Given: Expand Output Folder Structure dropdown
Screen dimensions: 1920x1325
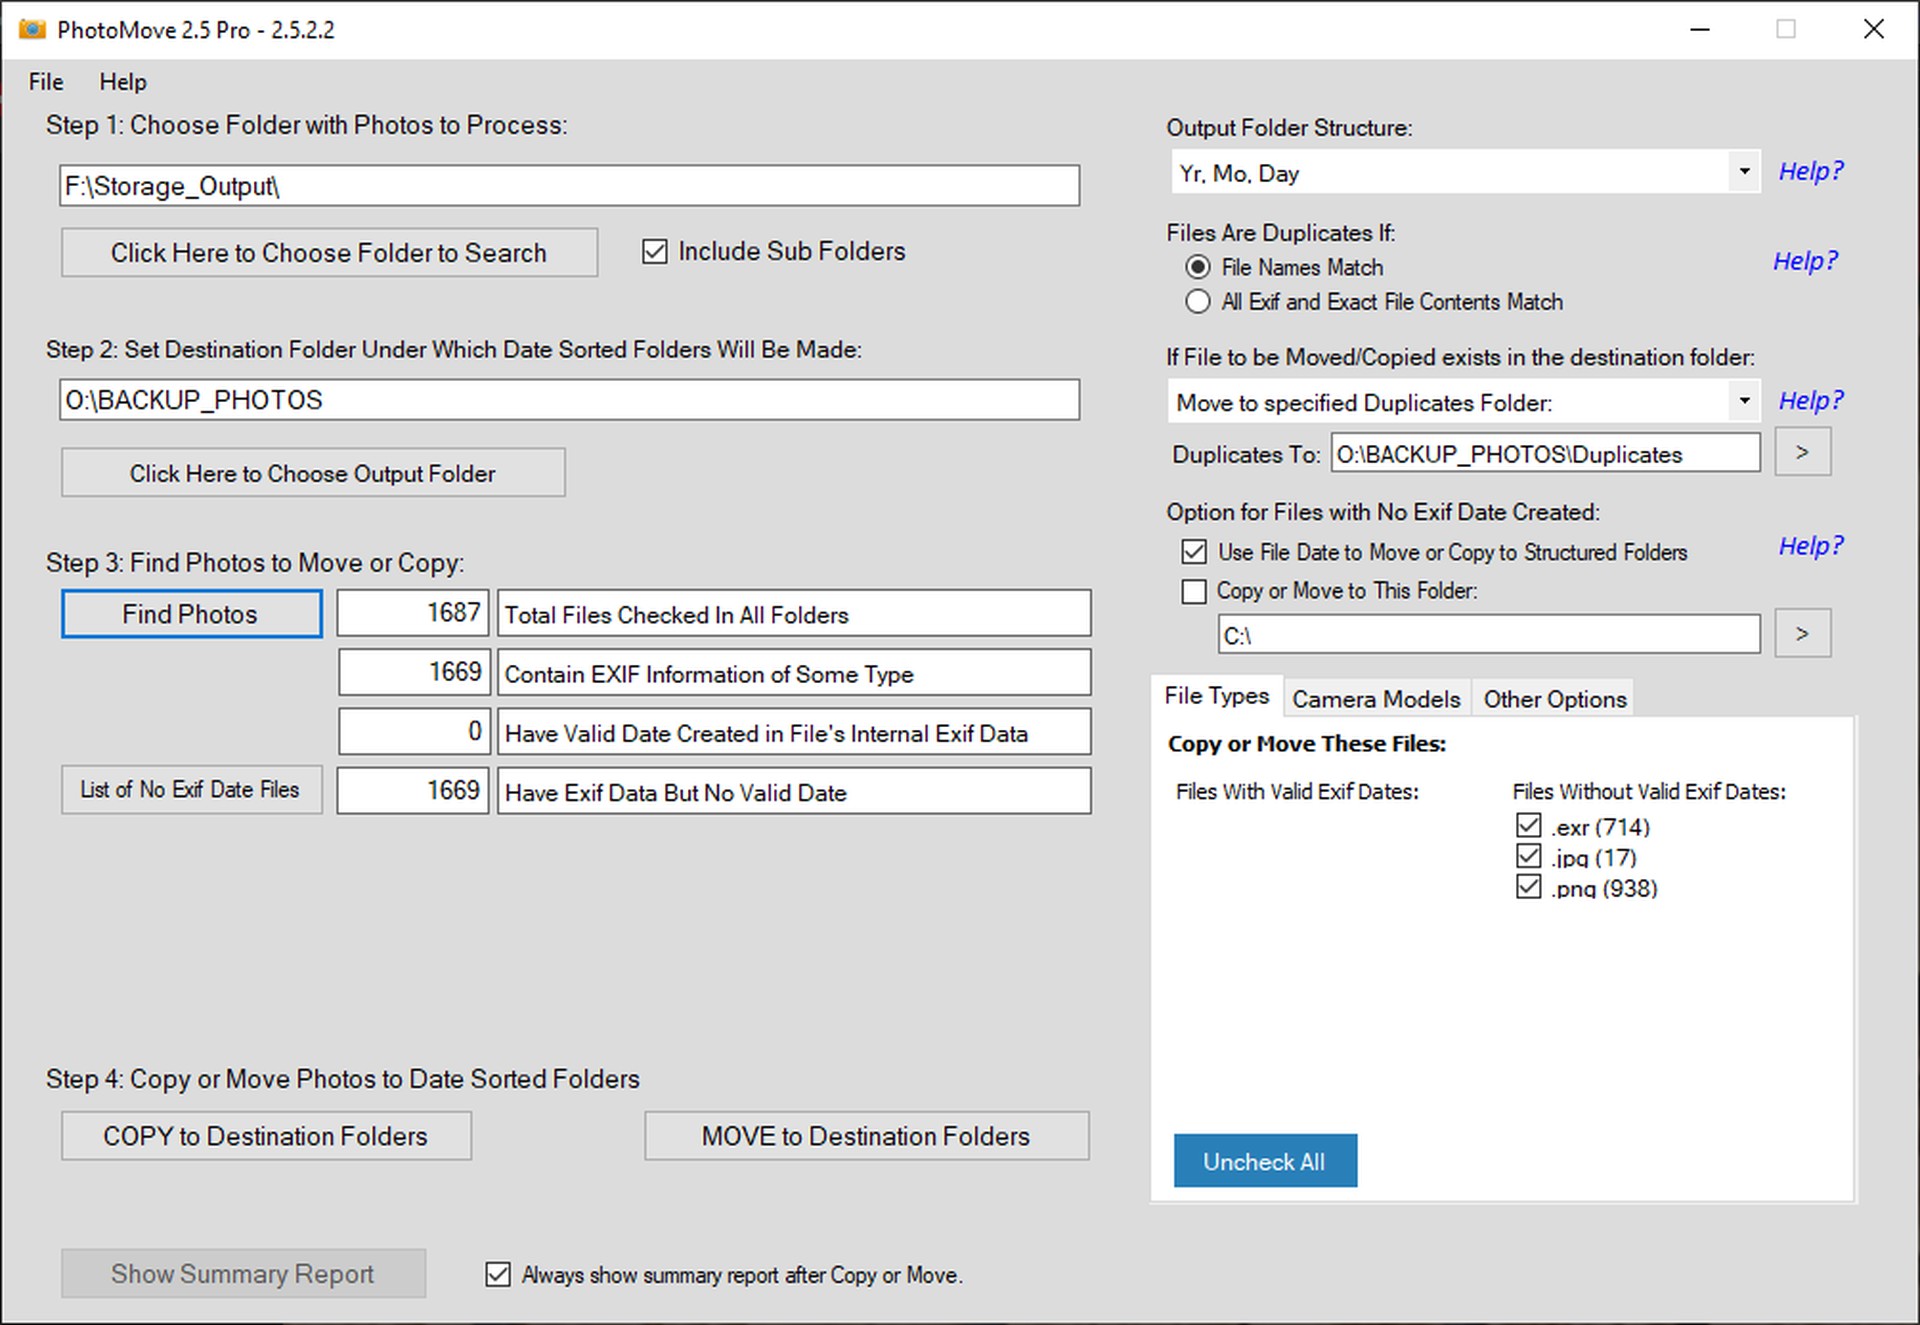Looking at the screenshot, I should 1743,172.
